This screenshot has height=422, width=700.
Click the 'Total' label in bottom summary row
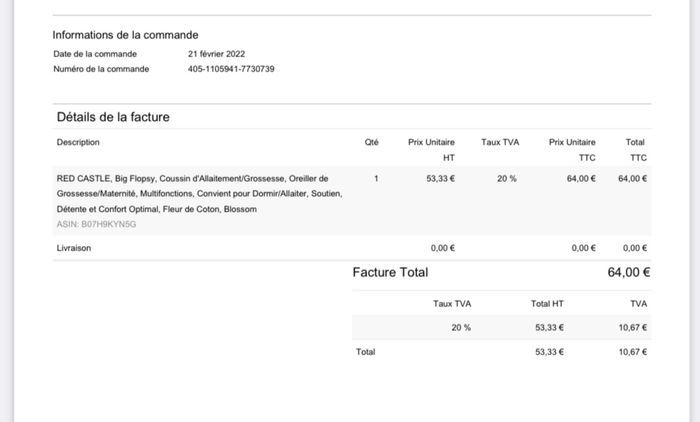coord(366,351)
